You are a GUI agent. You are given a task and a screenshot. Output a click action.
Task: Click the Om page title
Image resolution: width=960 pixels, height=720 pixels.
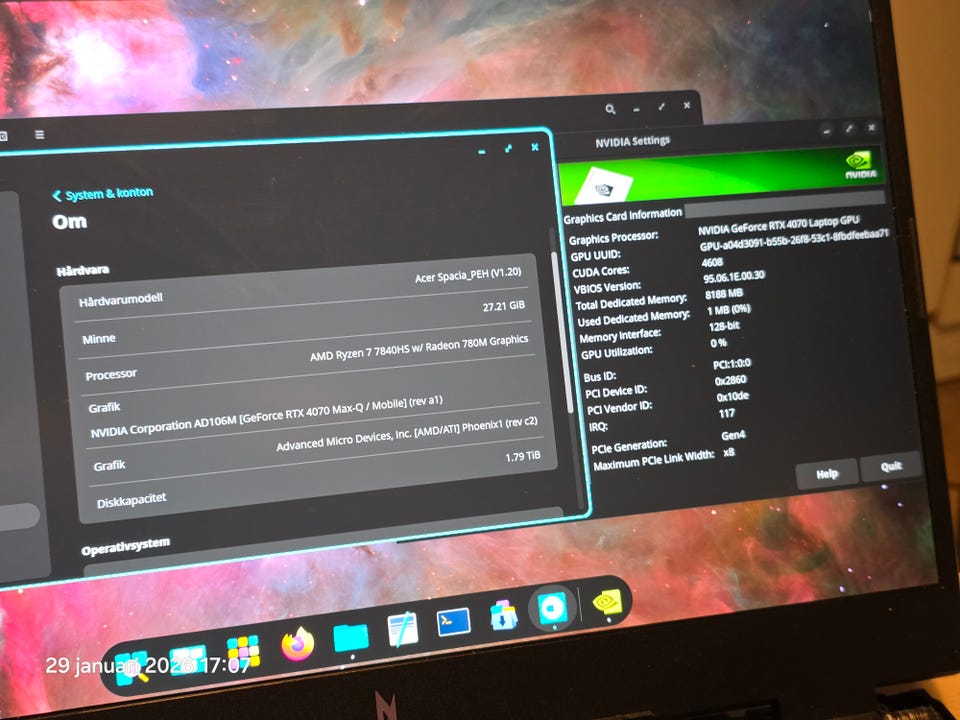coord(69,221)
